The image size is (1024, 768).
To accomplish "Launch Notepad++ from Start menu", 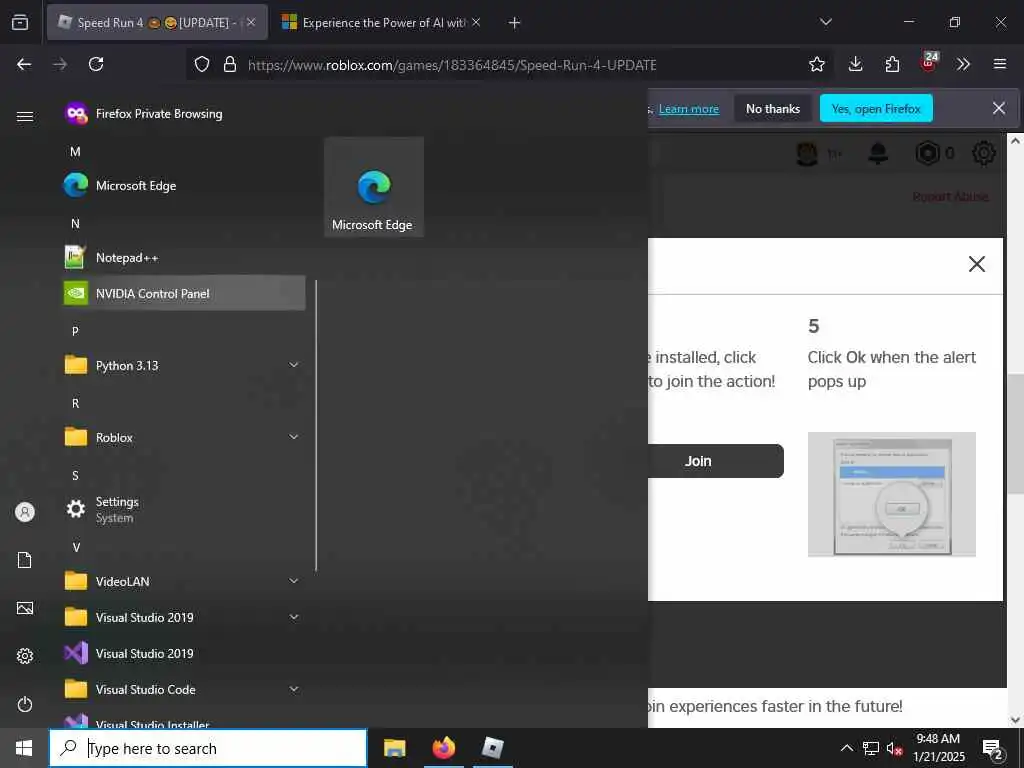I will (183, 257).
